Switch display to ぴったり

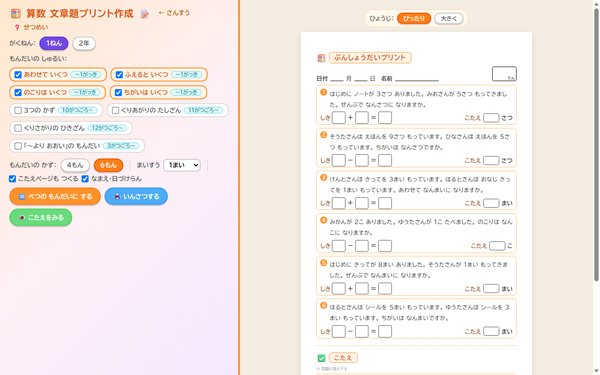pos(414,18)
